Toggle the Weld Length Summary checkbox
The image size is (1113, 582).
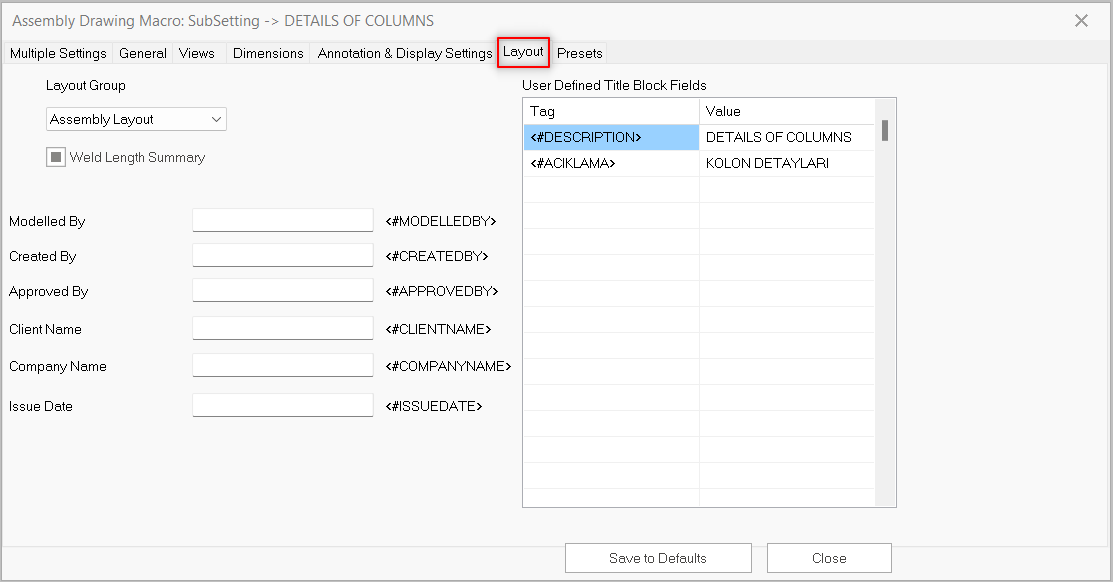pyautogui.click(x=57, y=157)
